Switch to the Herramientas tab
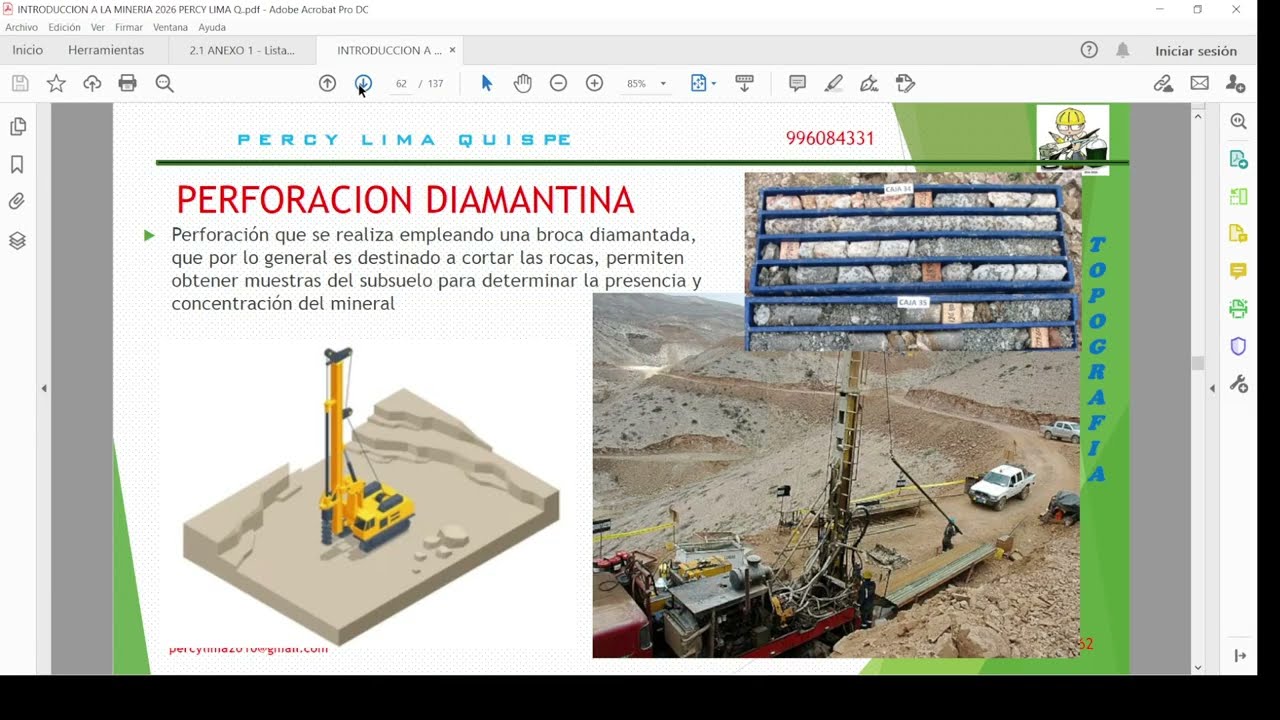Viewport: 1280px width, 720px height. pyautogui.click(x=106, y=50)
